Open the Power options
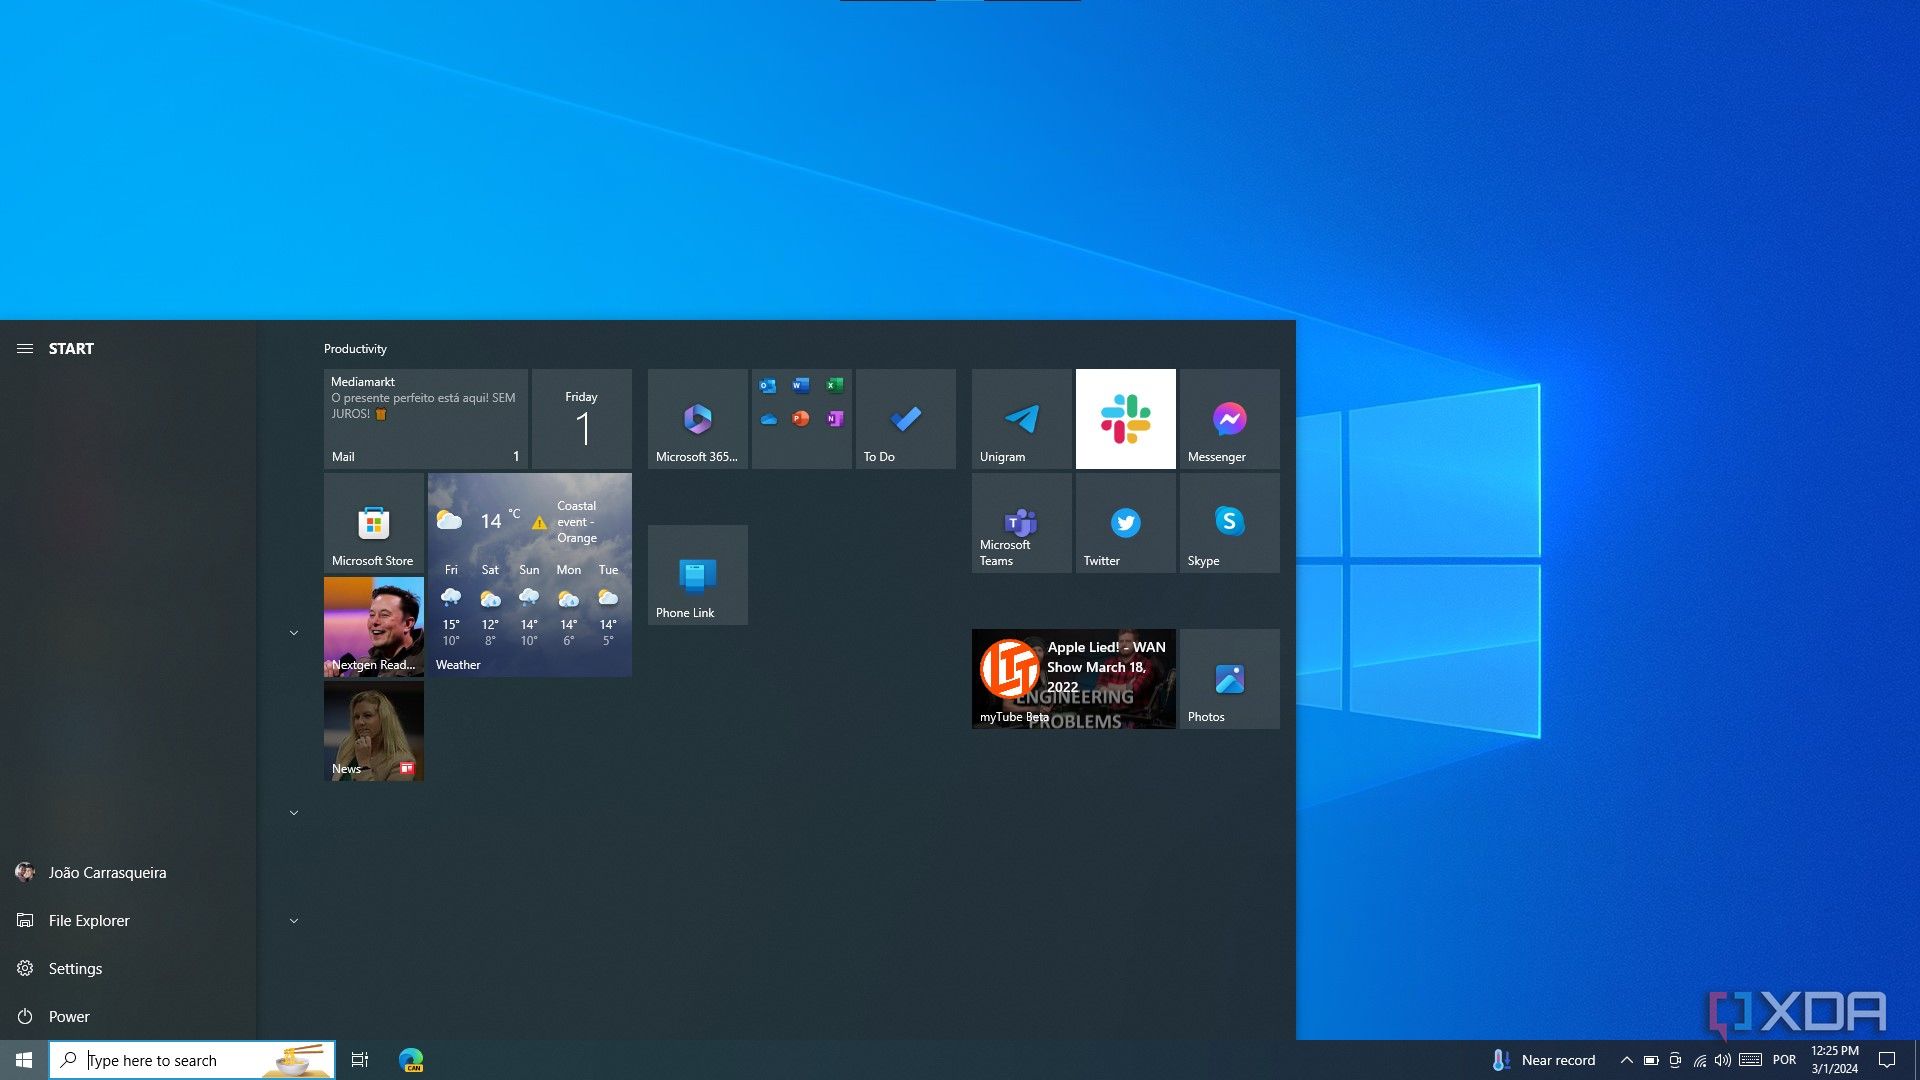1920x1080 pixels. (128, 1017)
